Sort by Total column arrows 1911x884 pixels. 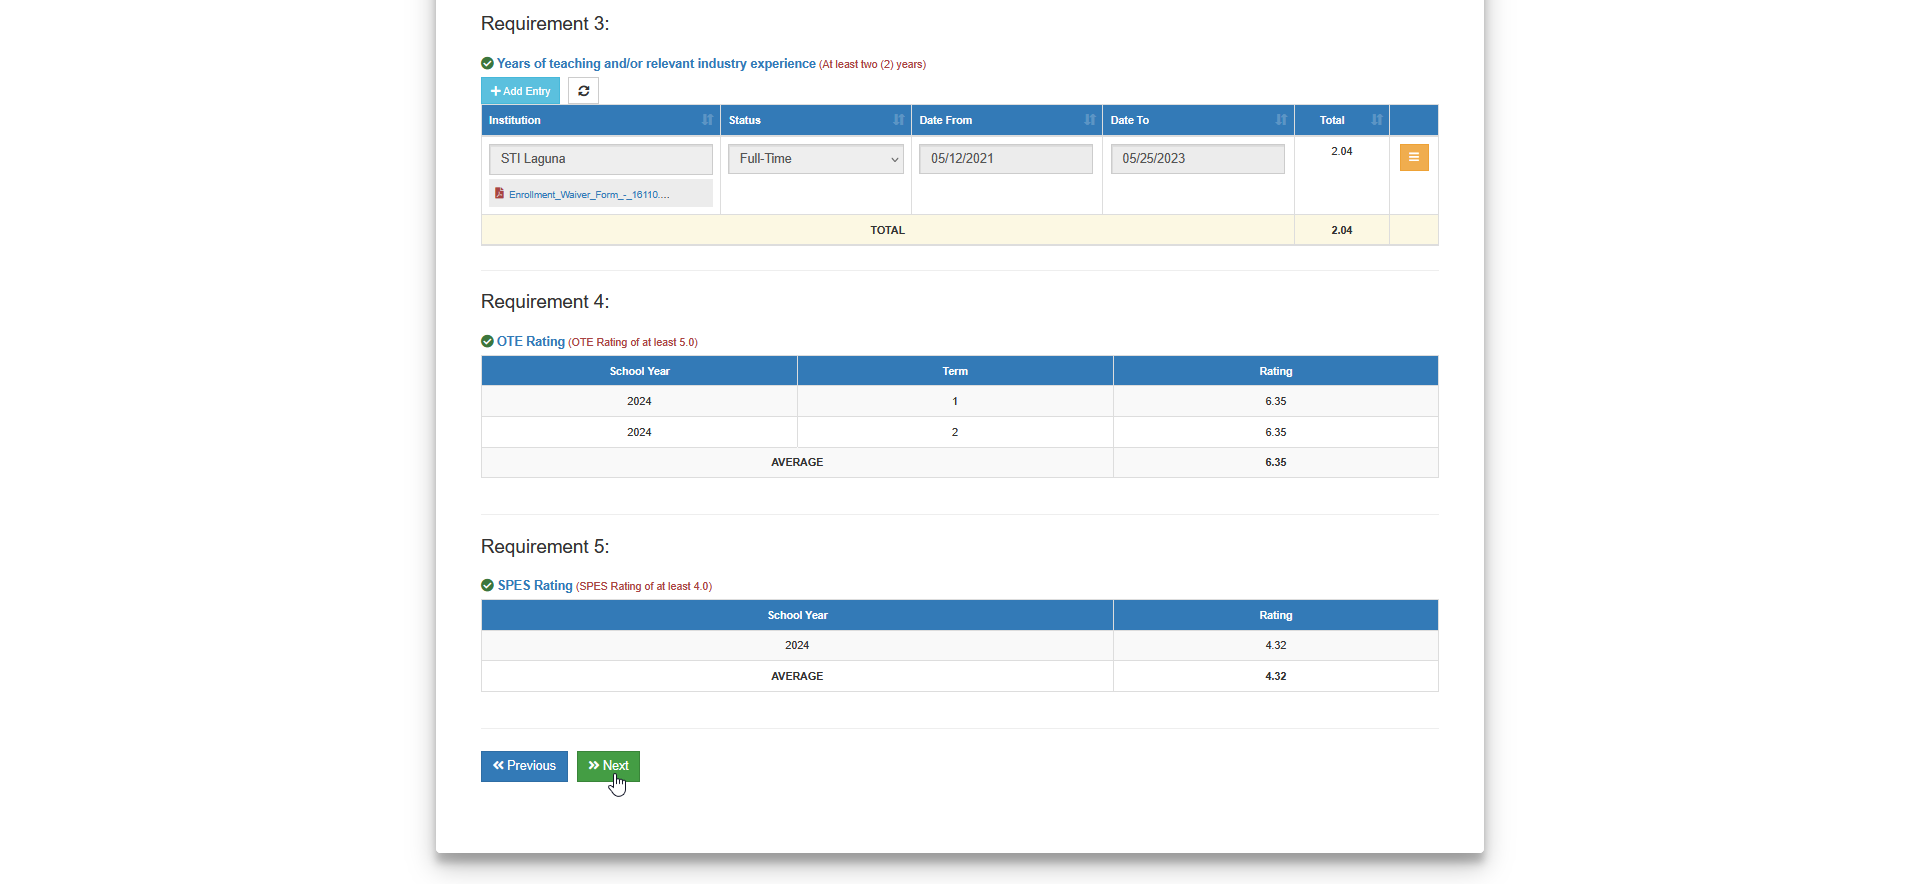pyautogui.click(x=1377, y=120)
